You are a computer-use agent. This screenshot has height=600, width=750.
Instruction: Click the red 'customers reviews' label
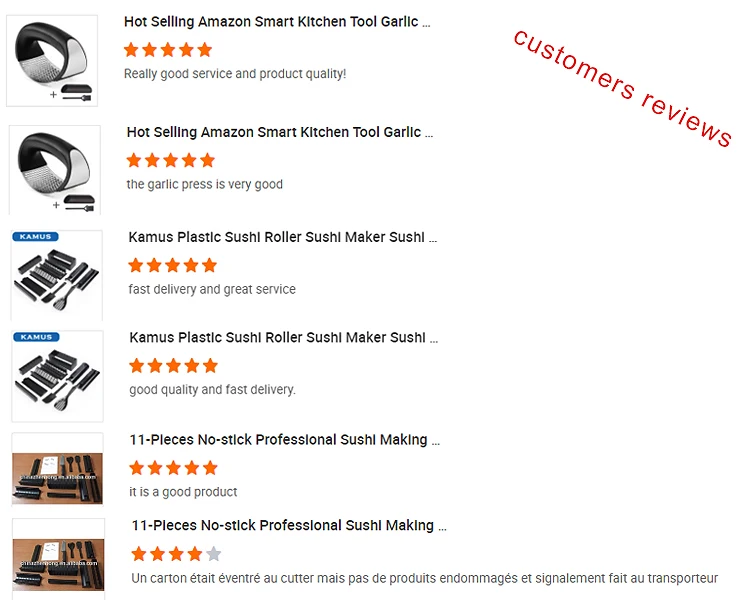click(622, 88)
